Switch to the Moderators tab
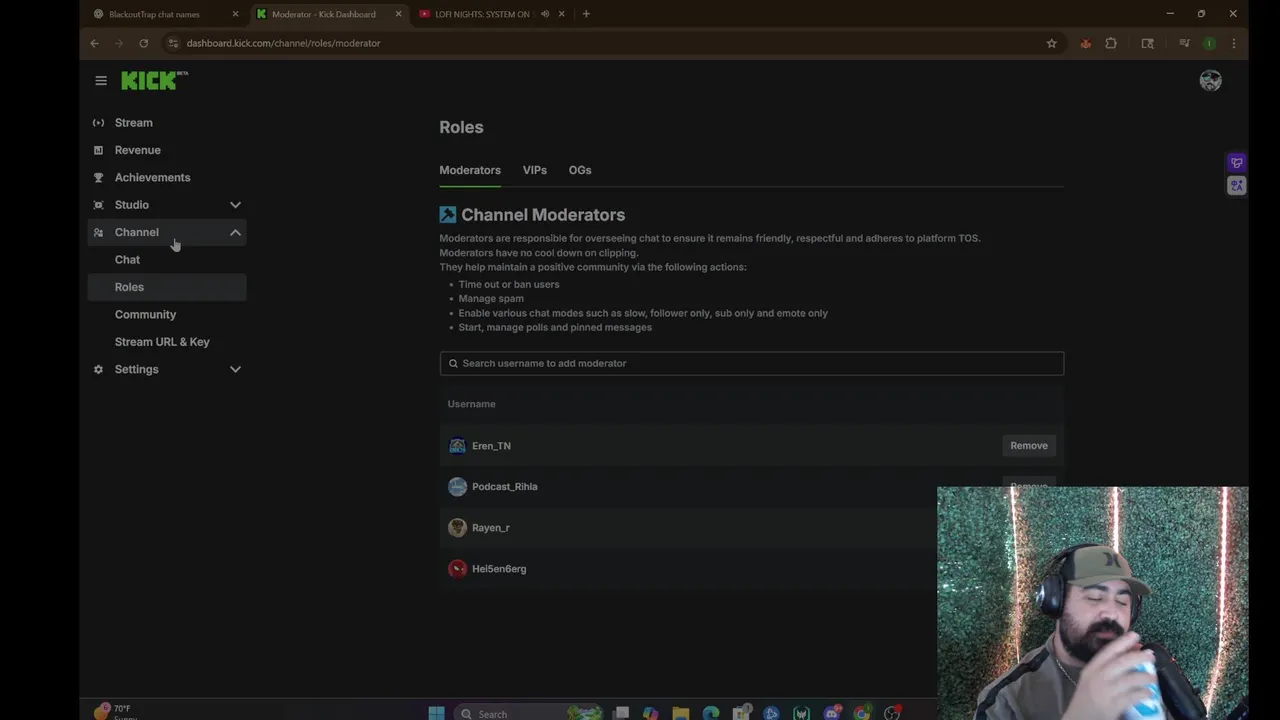1280x720 pixels. [470, 170]
